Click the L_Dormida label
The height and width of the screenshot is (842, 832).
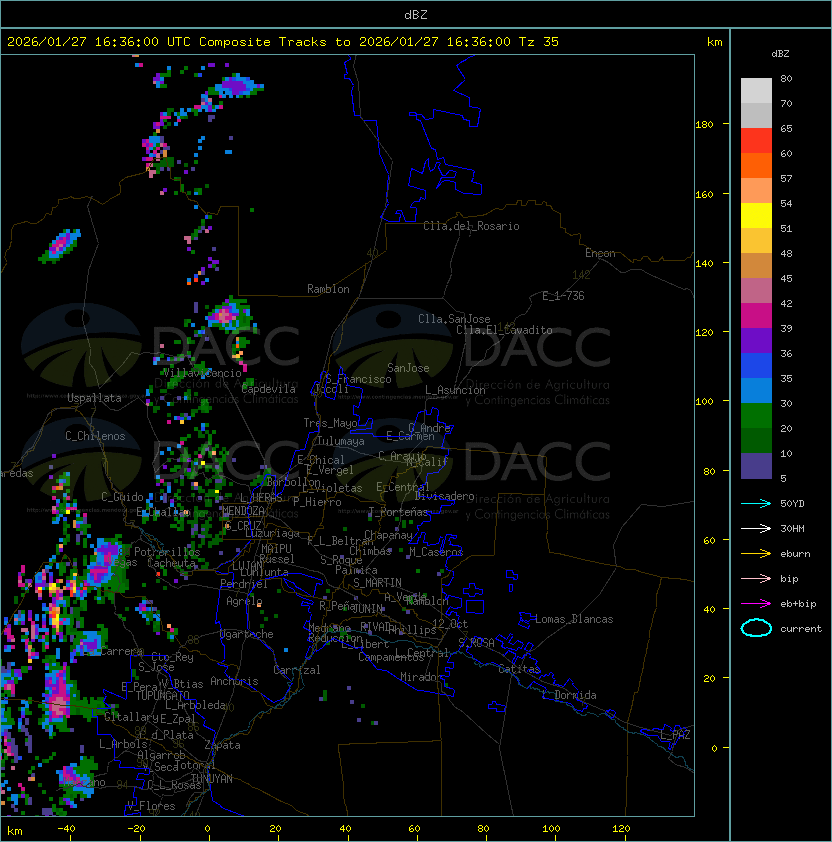(x=569, y=695)
